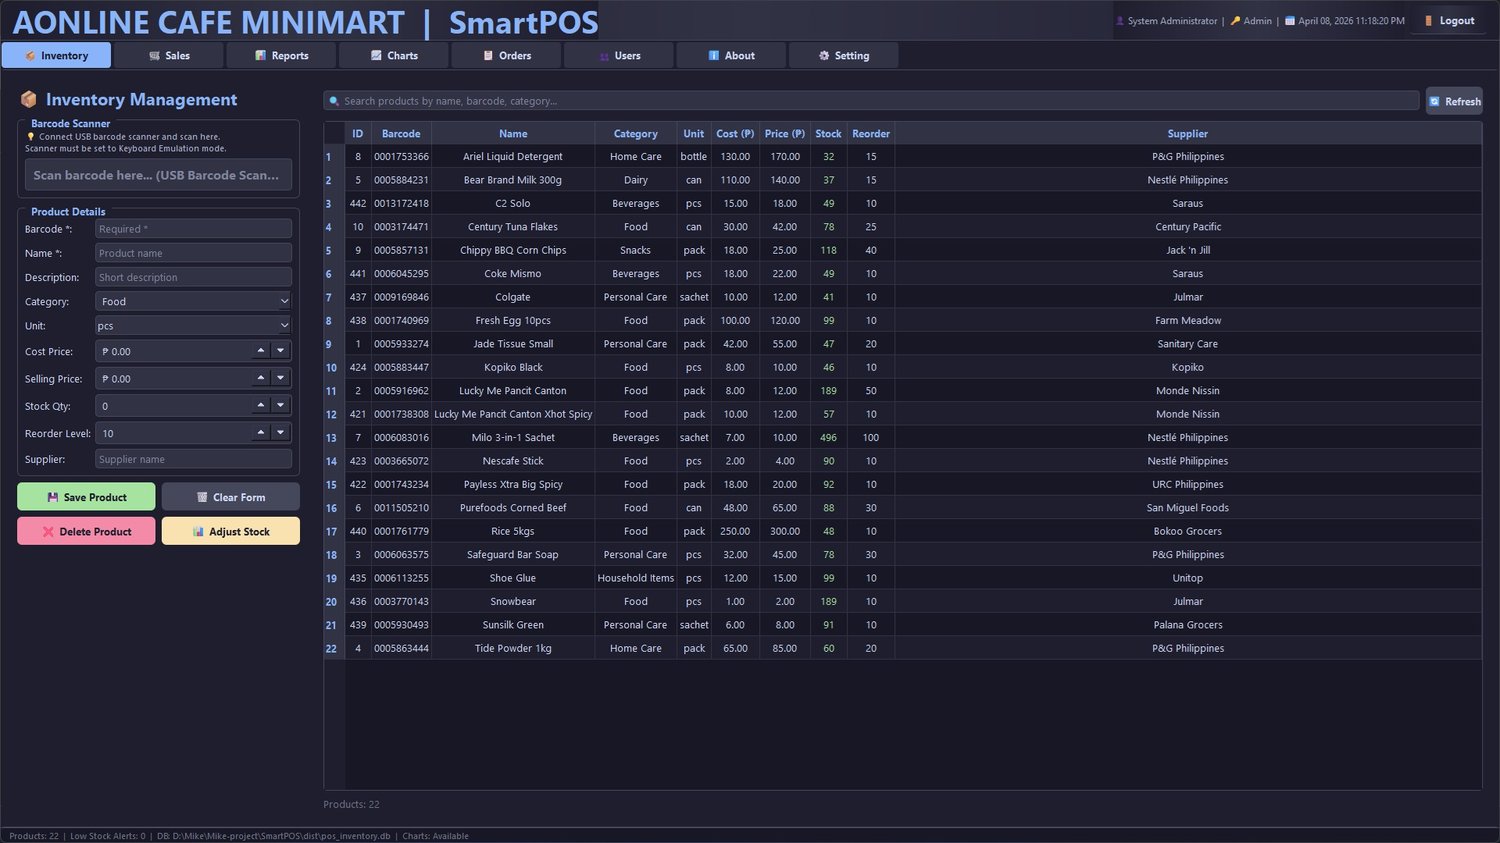The image size is (1500, 843).
Task: Open the Adjust Stock dialog
Action: pos(231,531)
